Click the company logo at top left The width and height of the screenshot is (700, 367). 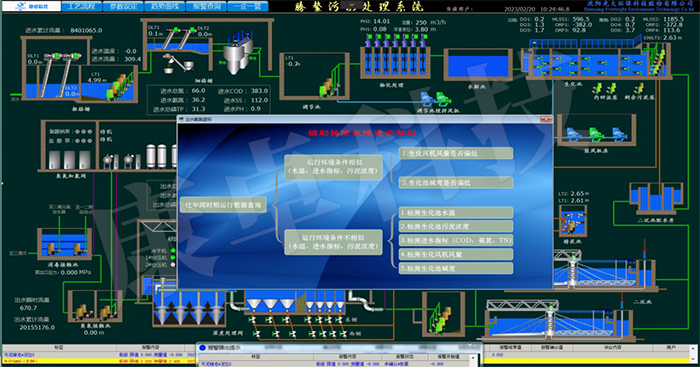pos(31,6)
